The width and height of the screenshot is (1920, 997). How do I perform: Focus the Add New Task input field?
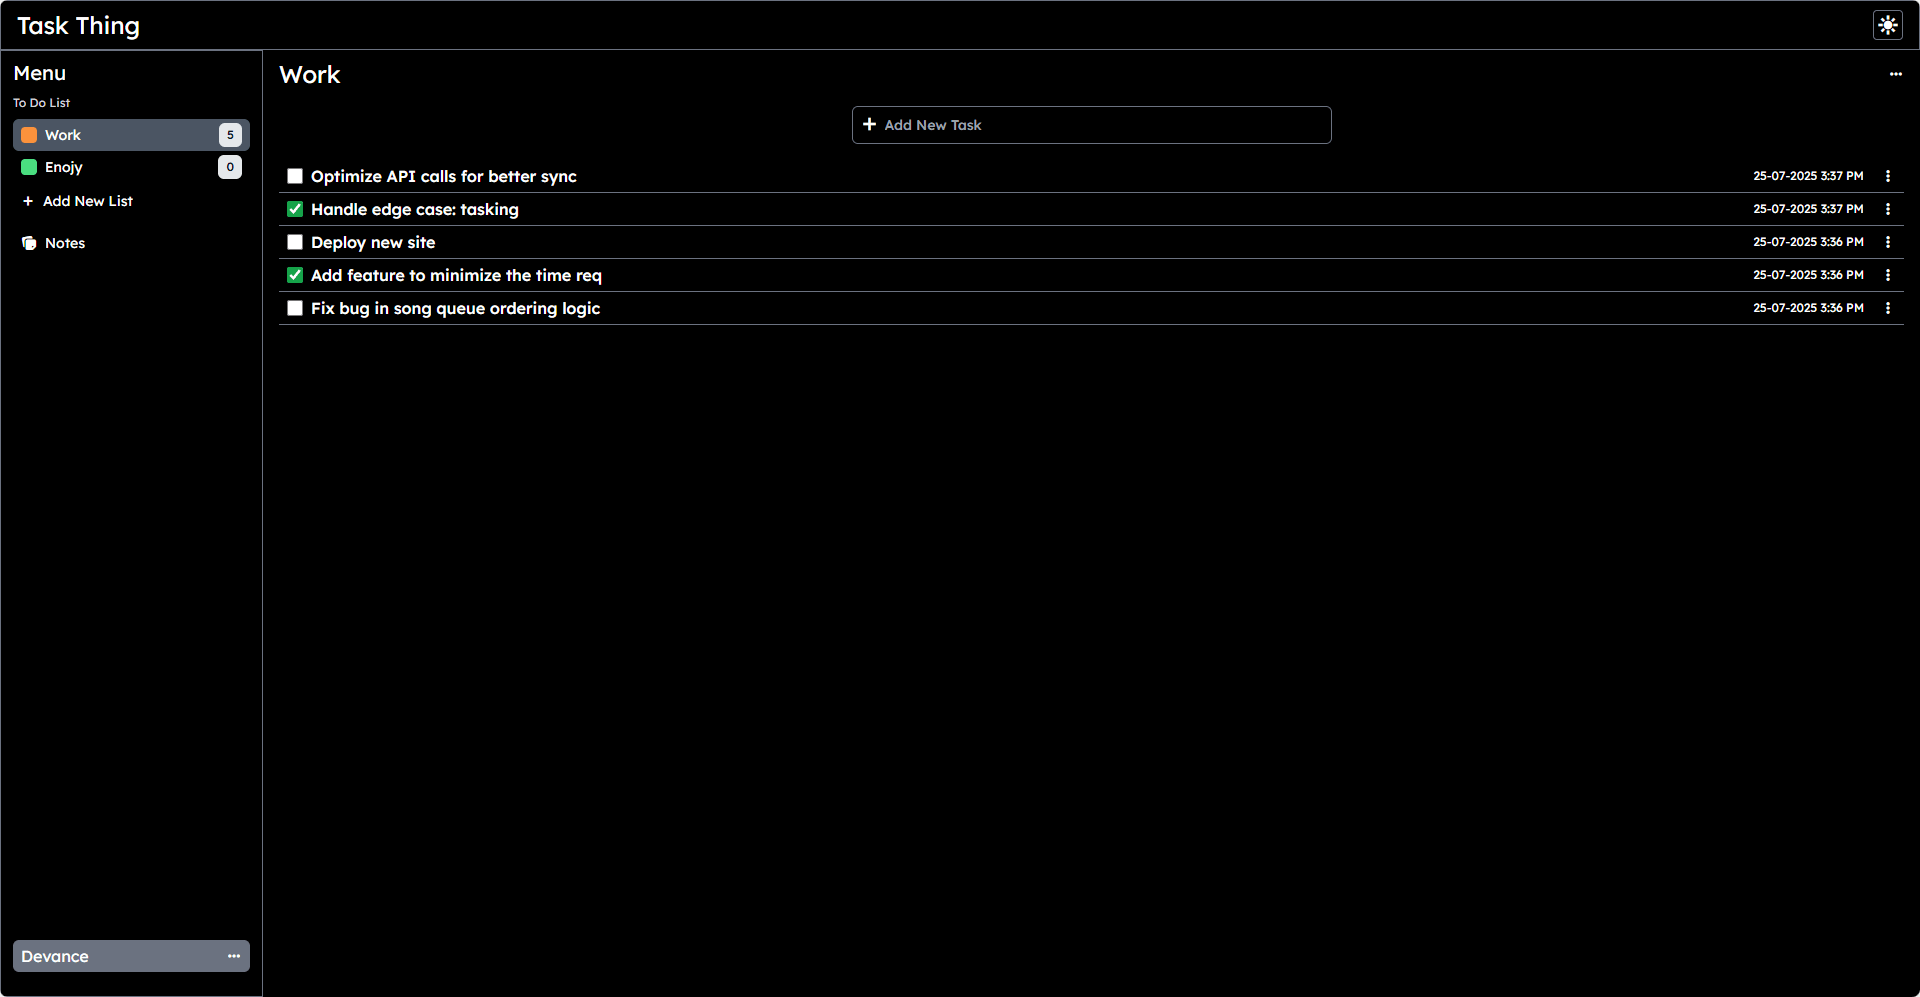(1091, 125)
